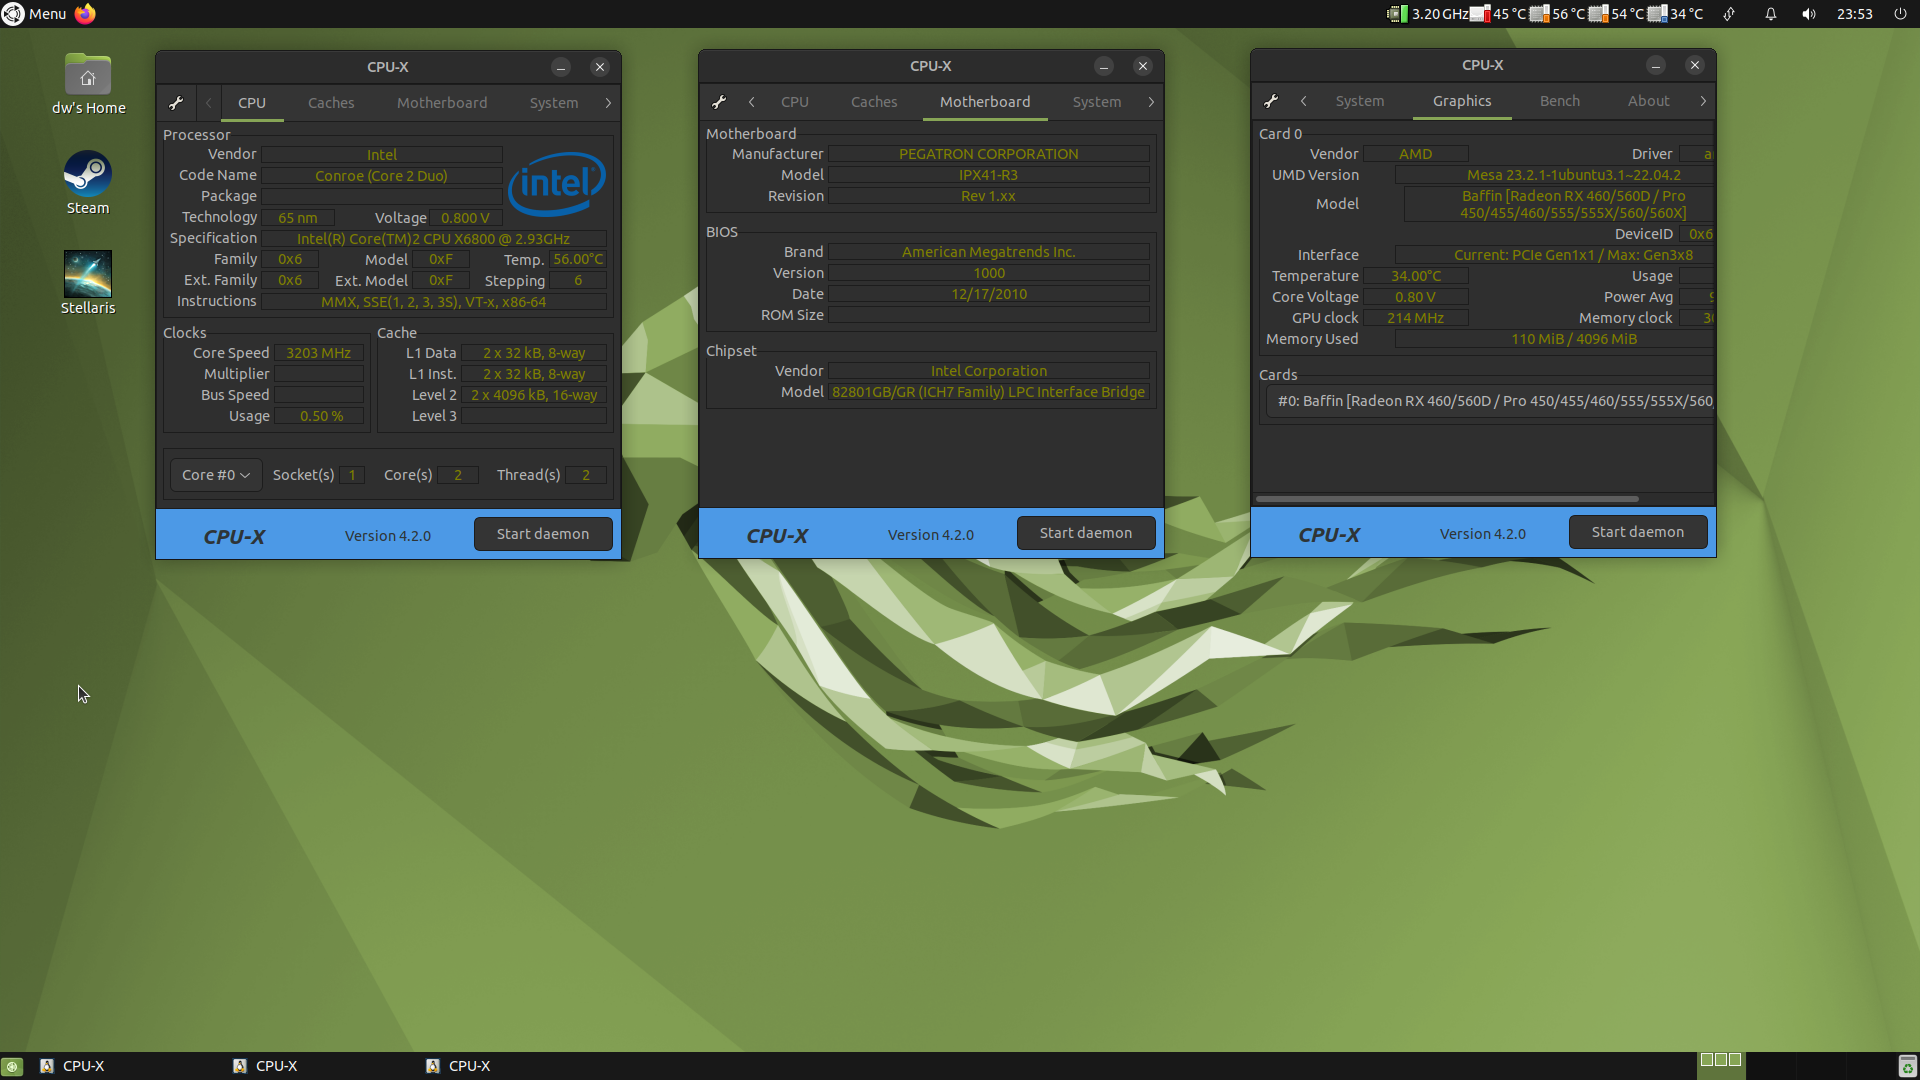Launch Steam from desktop icon
Screen dimensions: 1920x1080
(x=88, y=183)
